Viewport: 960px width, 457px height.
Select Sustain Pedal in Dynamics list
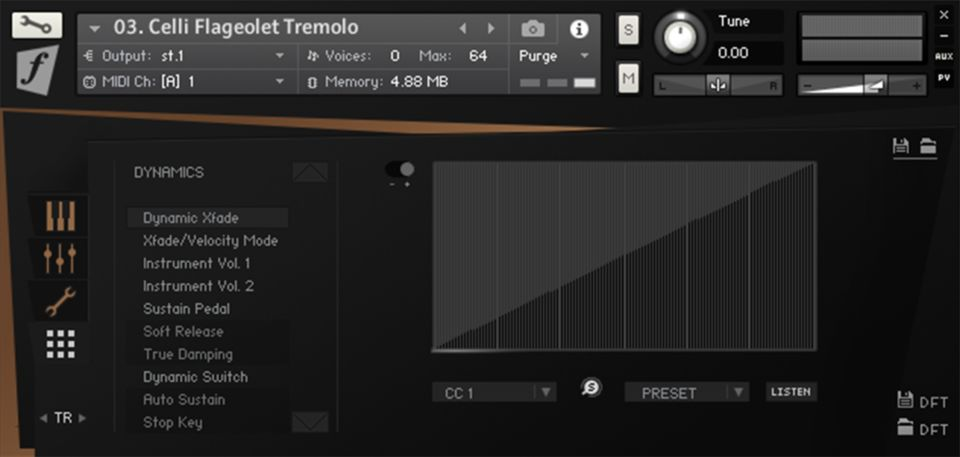coord(187,309)
